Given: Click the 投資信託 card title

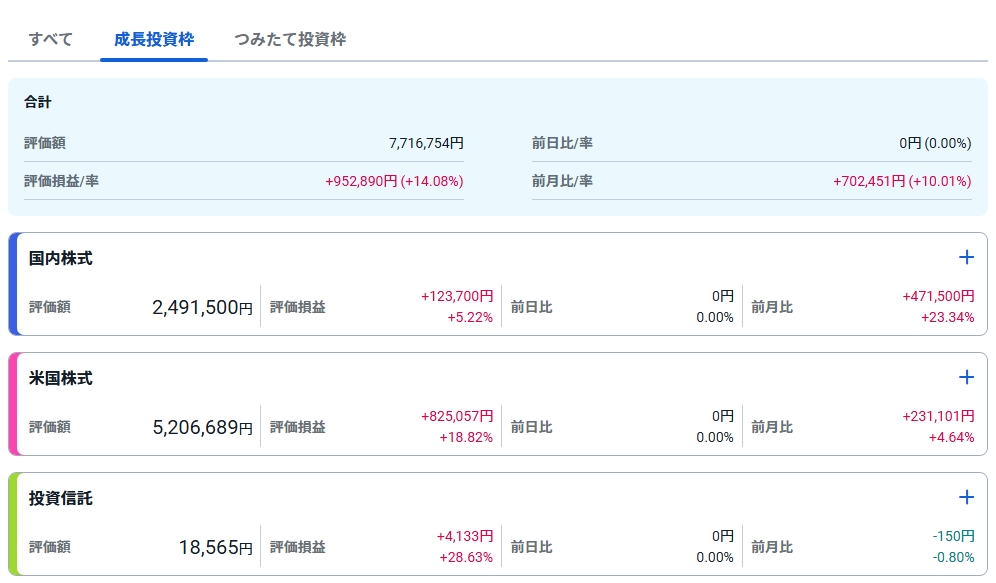Looking at the screenshot, I should (61, 498).
